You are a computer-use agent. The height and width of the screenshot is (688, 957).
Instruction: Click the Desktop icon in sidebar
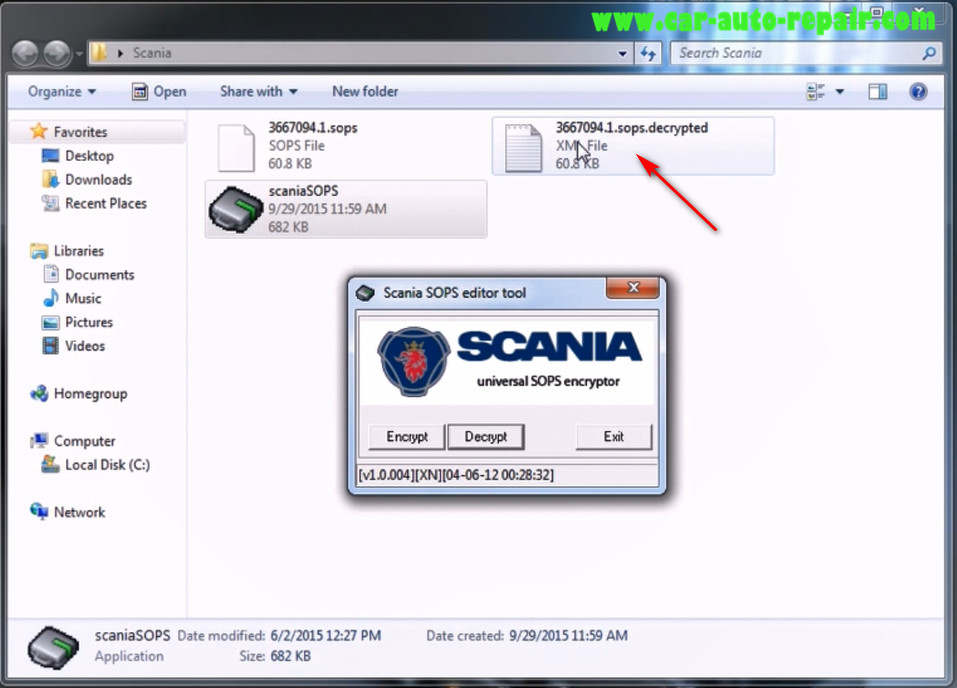click(x=50, y=156)
